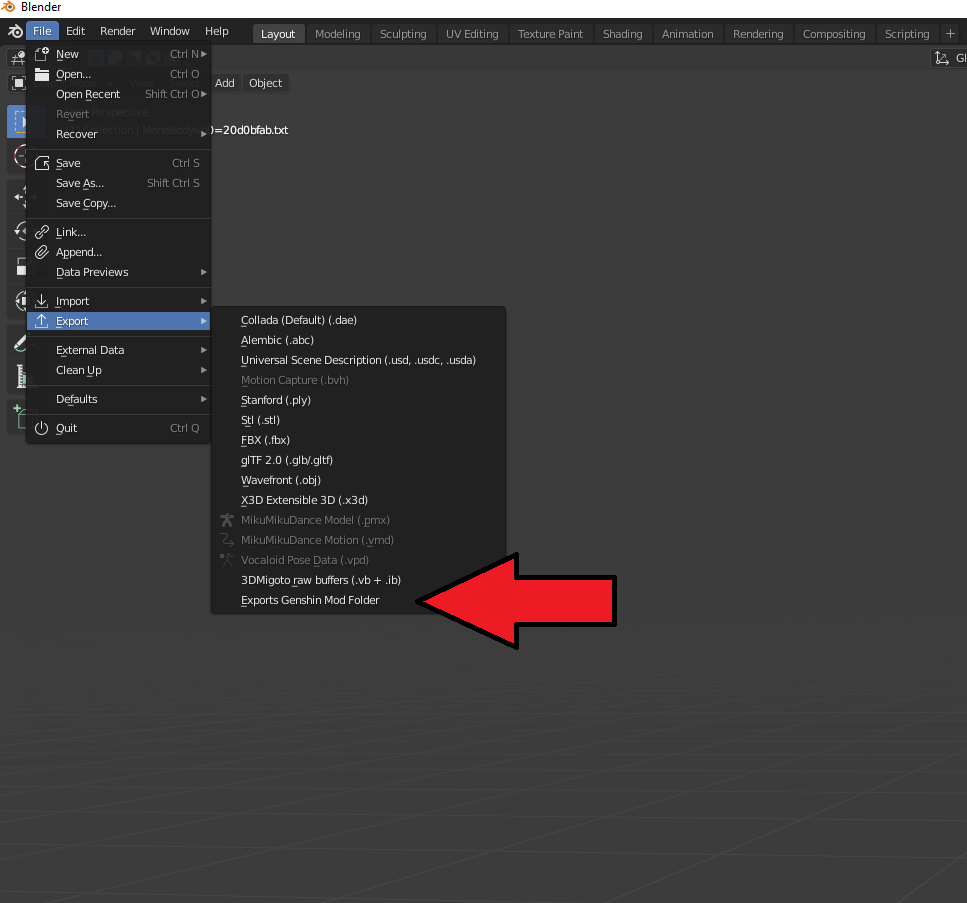Expand the Defaults submenu
Image resolution: width=967 pixels, height=903 pixels.
[118, 399]
